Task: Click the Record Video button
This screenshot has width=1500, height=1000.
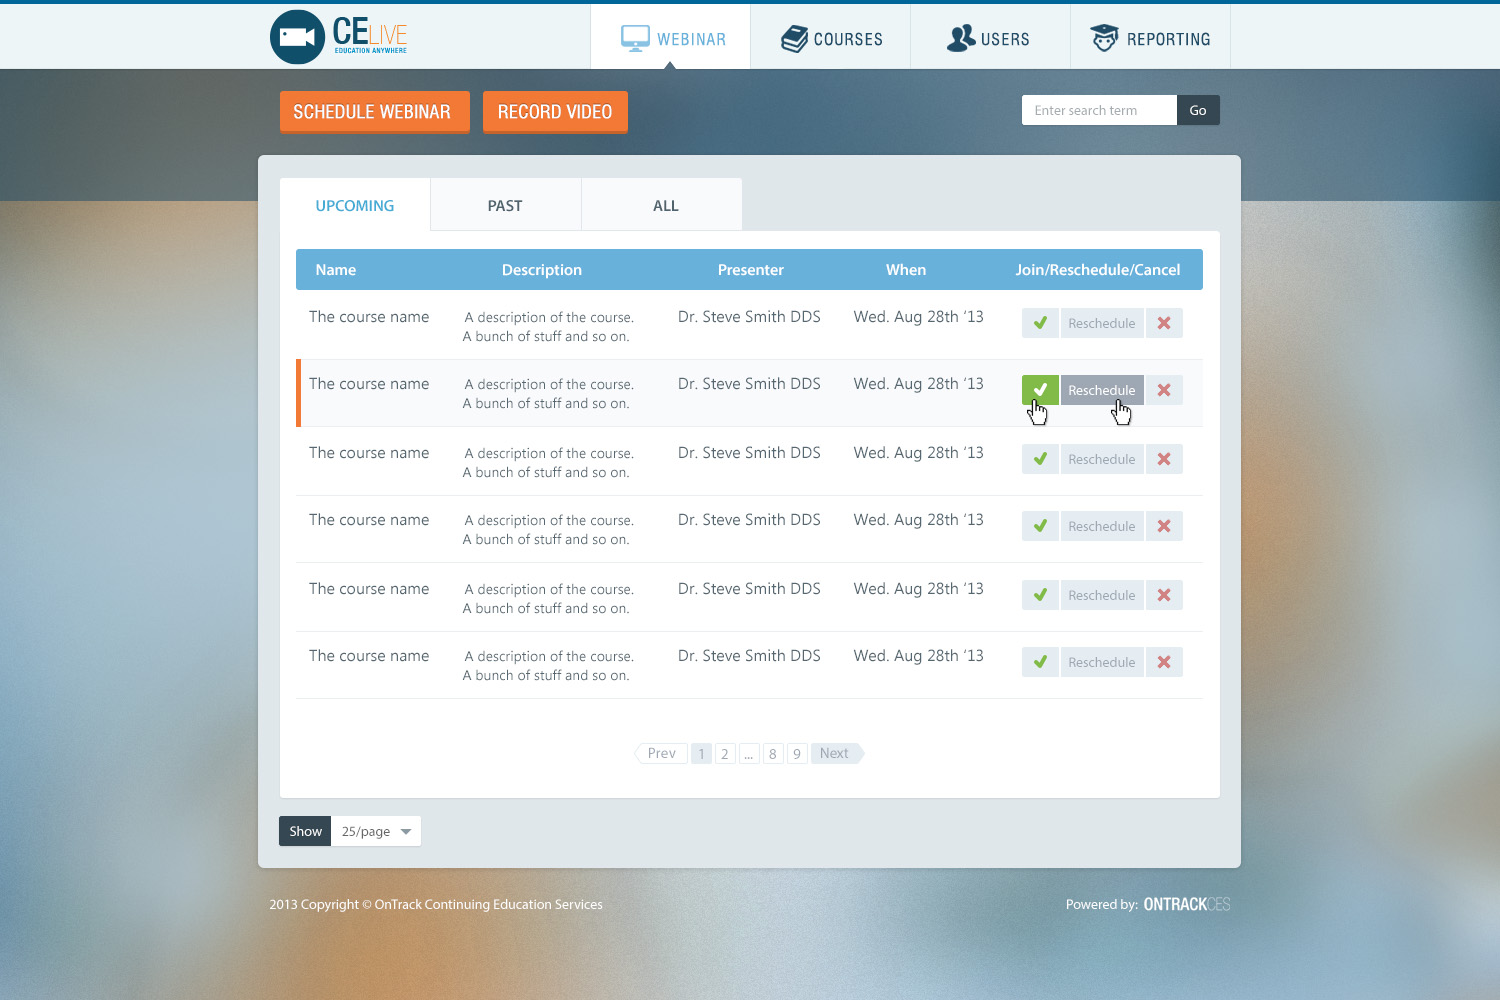Action: pyautogui.click(x=555, y=112)
